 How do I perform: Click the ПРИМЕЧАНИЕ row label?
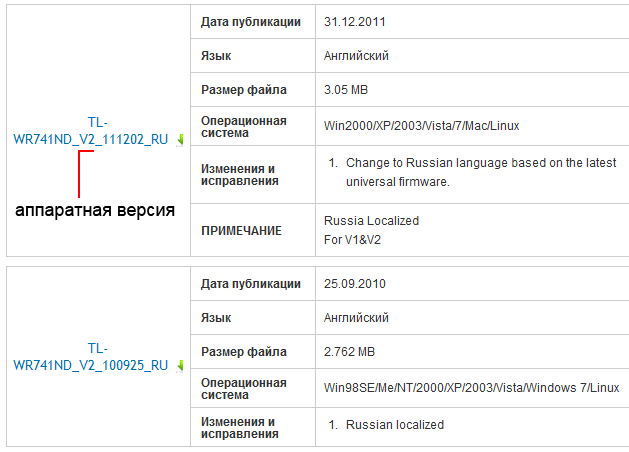click(241, 231)
